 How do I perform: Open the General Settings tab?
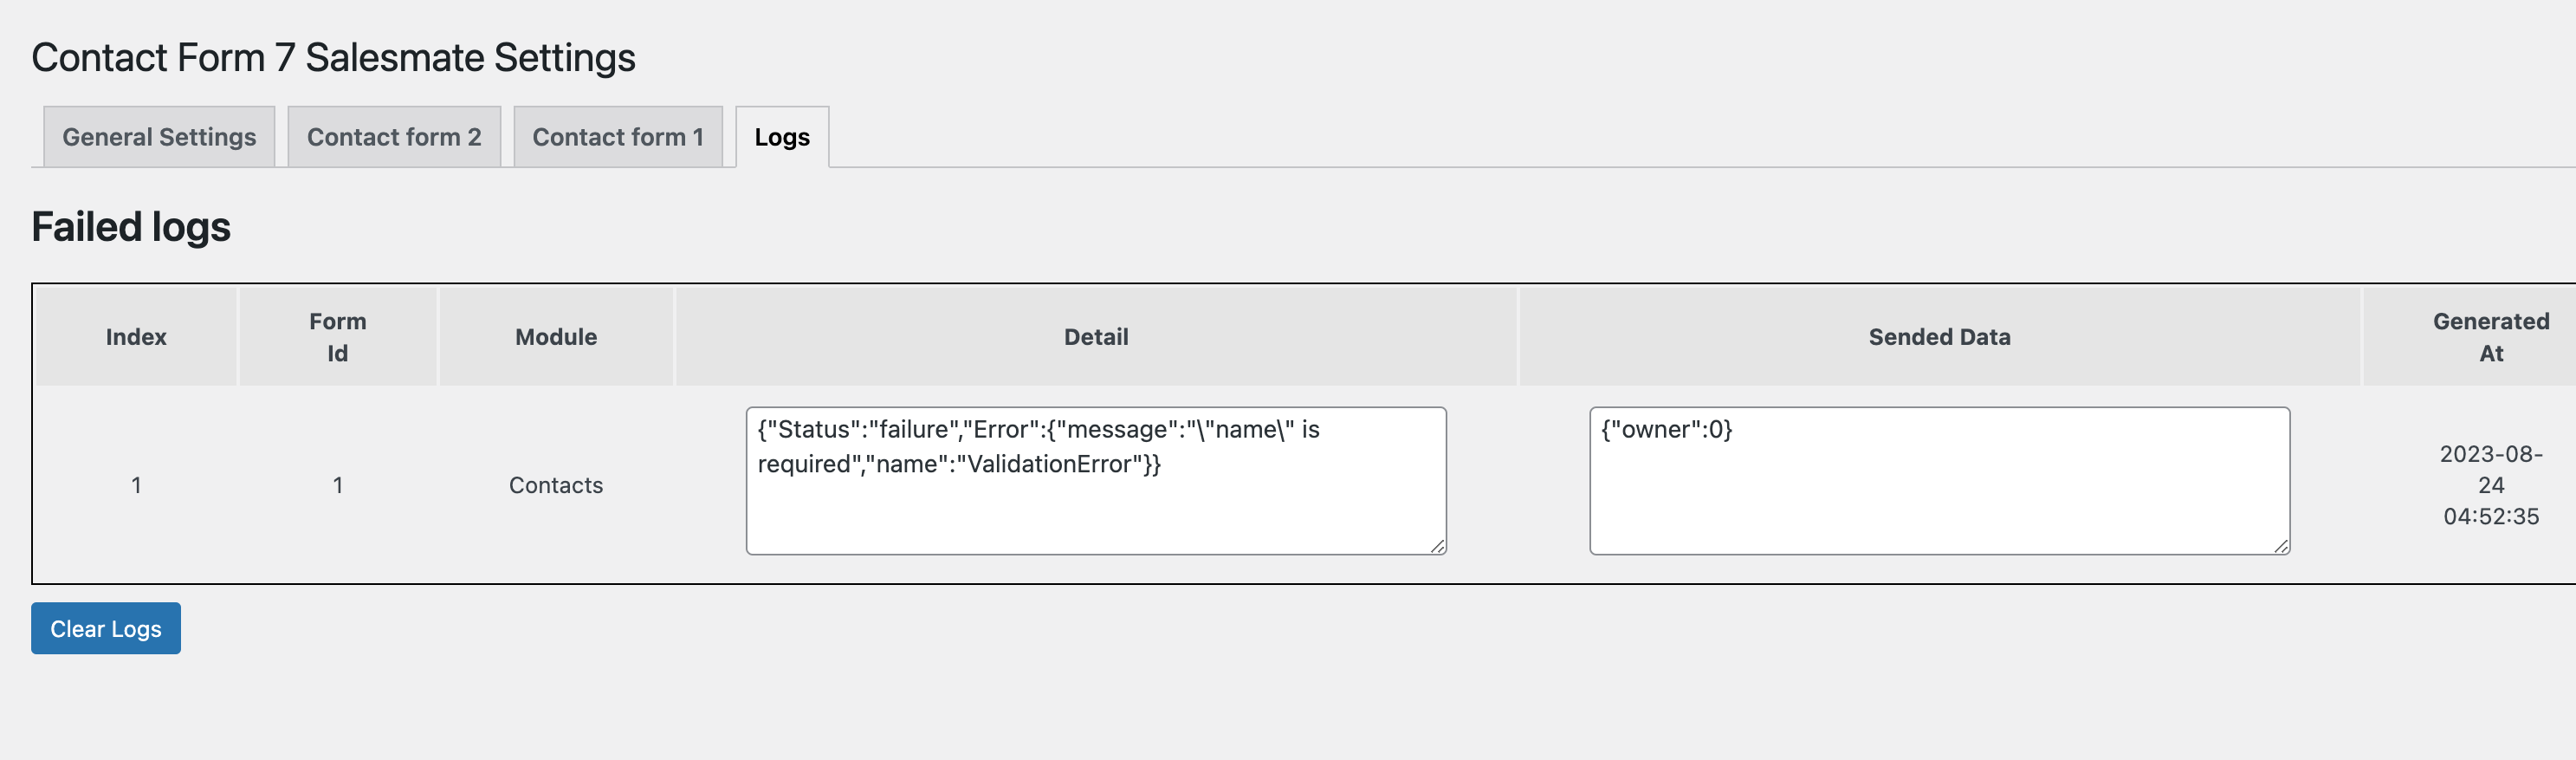click(159, 137)
